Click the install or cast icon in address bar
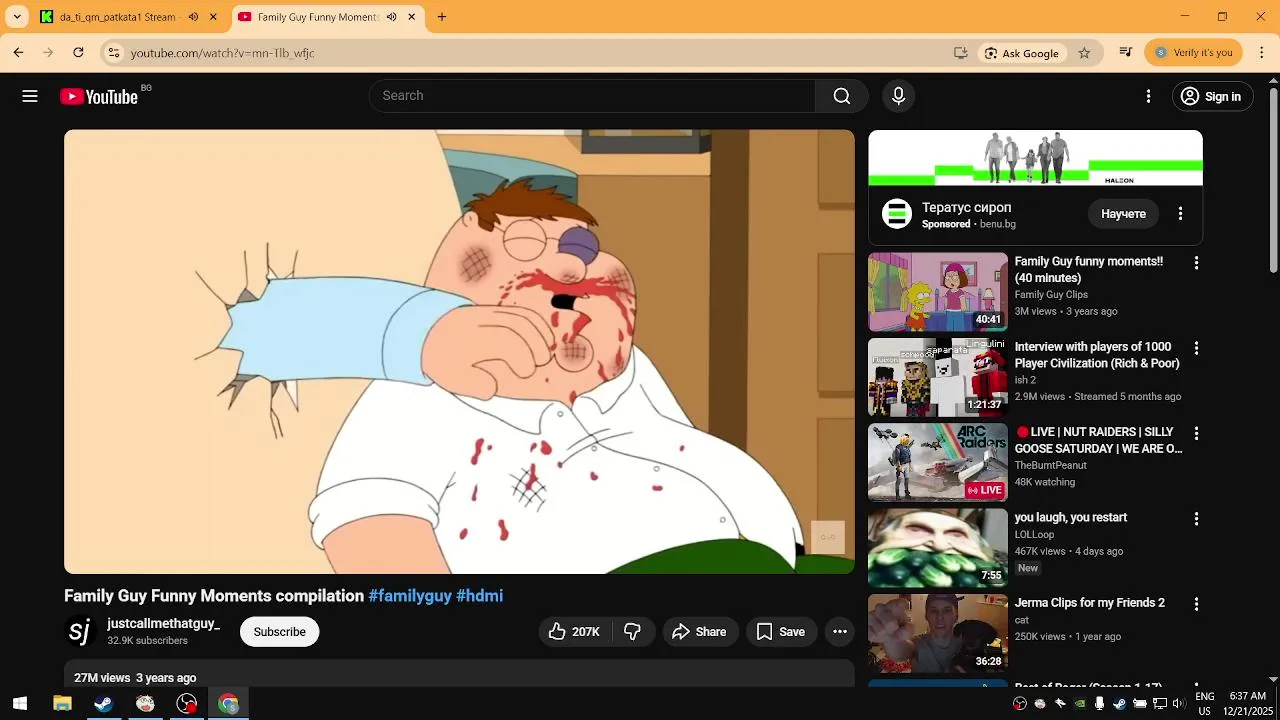 [961, 53]
